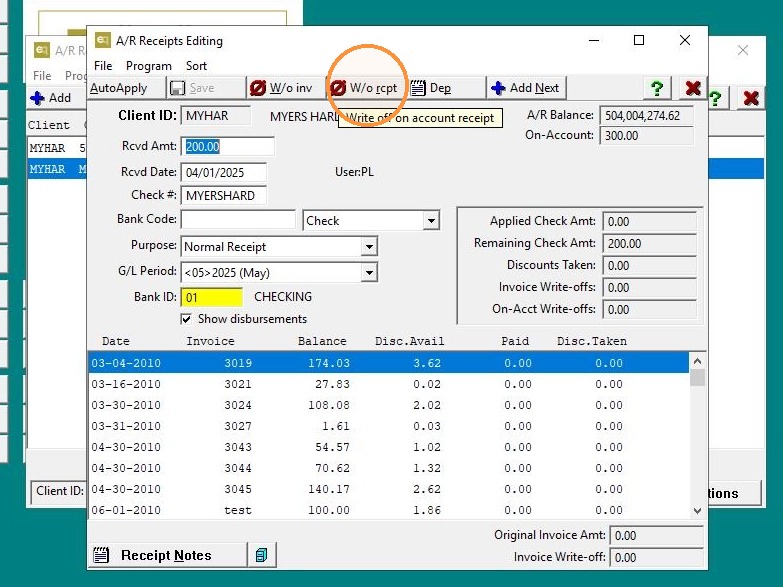
Task: Click the On-Account value 300.00
Action: (647, 135)
